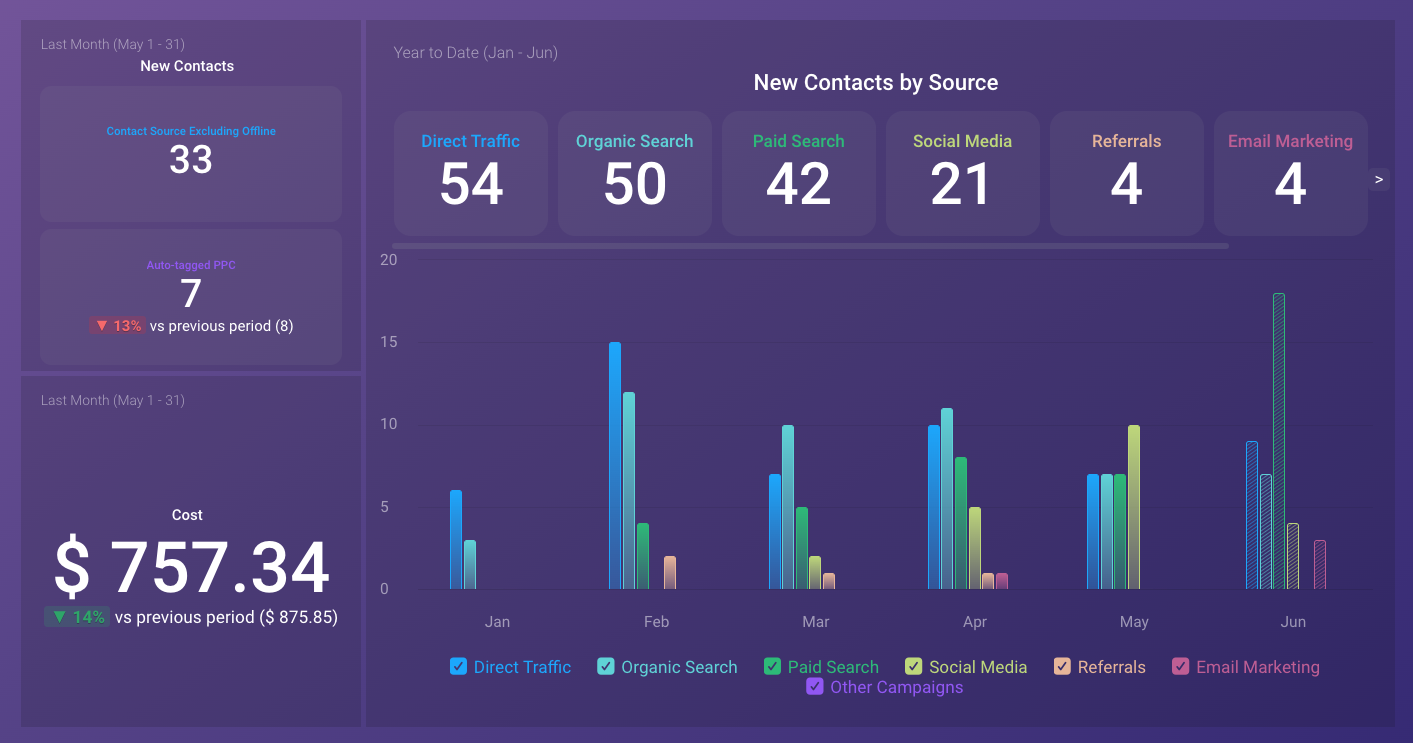Click the Social Media bar in May
The image size is (1413, 743).
coord(1134,507)
